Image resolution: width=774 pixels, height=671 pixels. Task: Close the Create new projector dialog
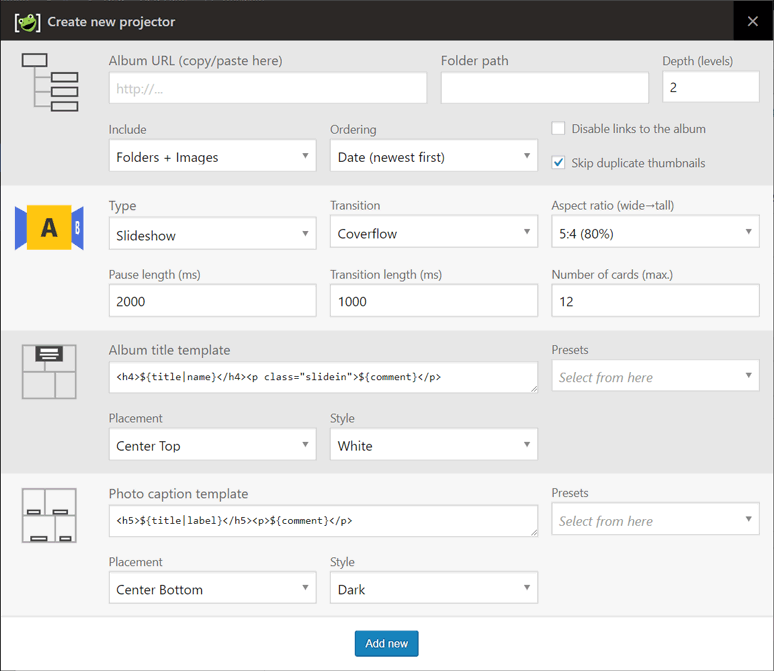[753, 21]
